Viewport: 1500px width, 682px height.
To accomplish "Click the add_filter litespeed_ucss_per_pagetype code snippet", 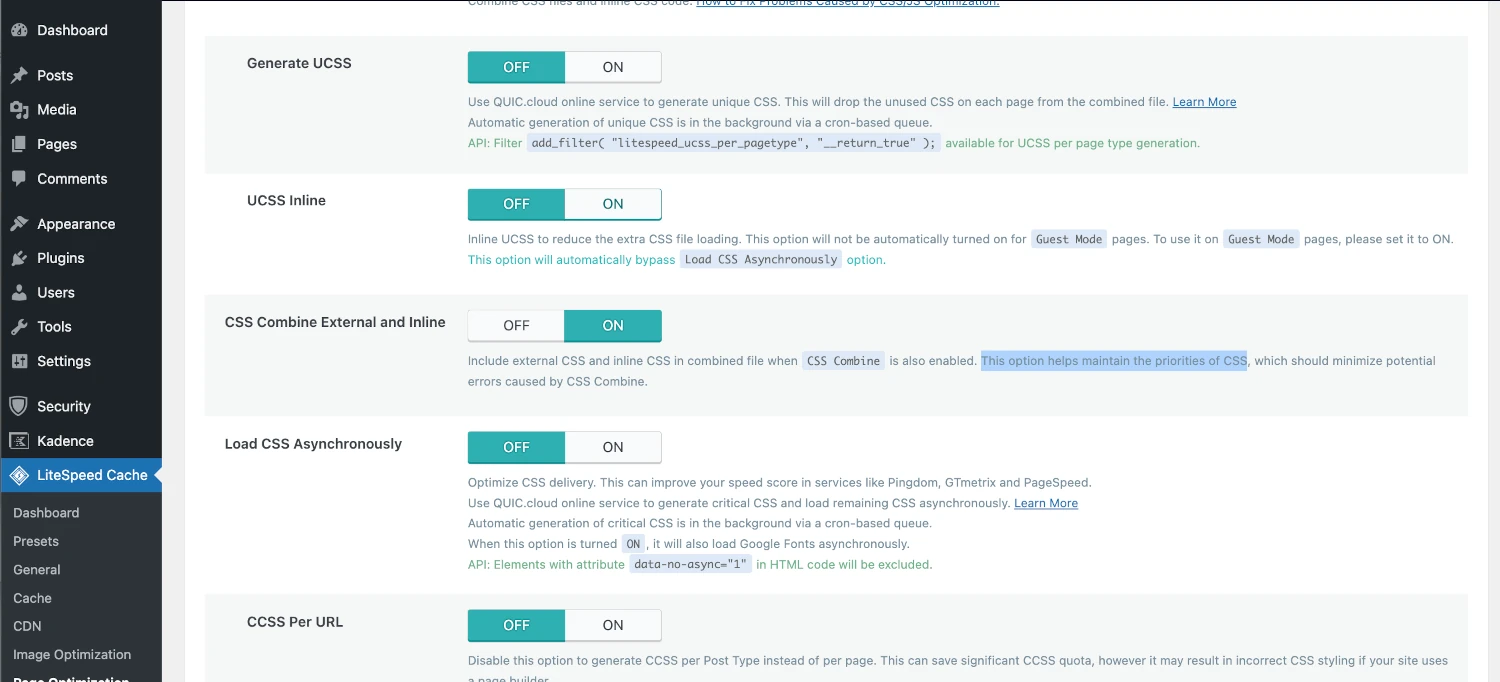I will (734, 143).
